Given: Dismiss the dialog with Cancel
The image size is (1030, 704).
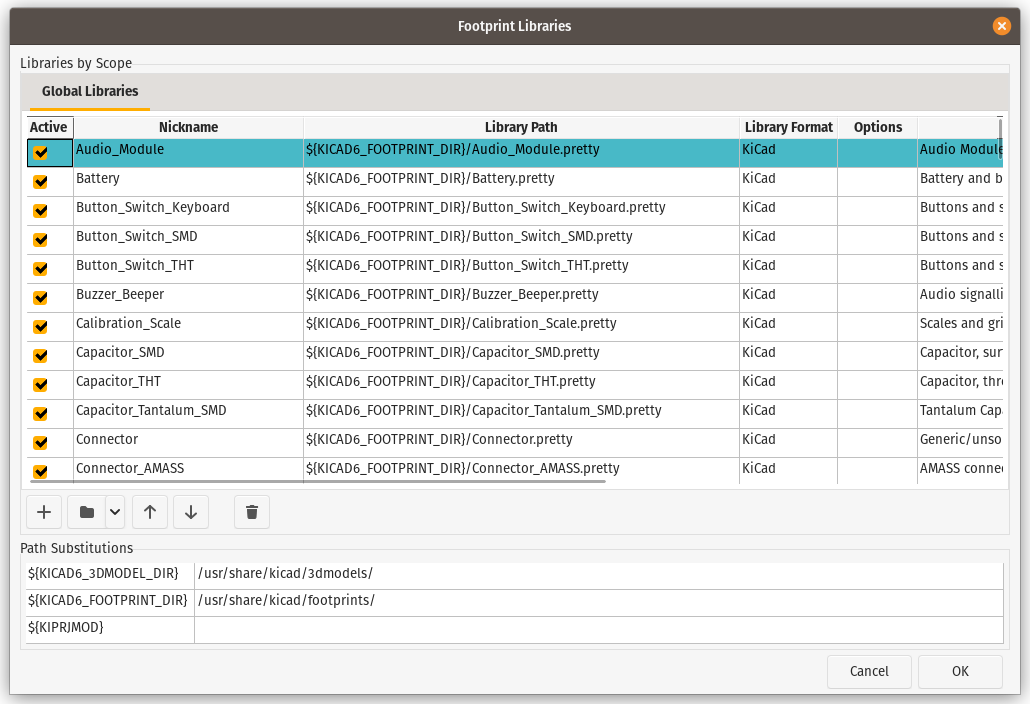Looking at the screenshot, I should [x=868, y=671].
